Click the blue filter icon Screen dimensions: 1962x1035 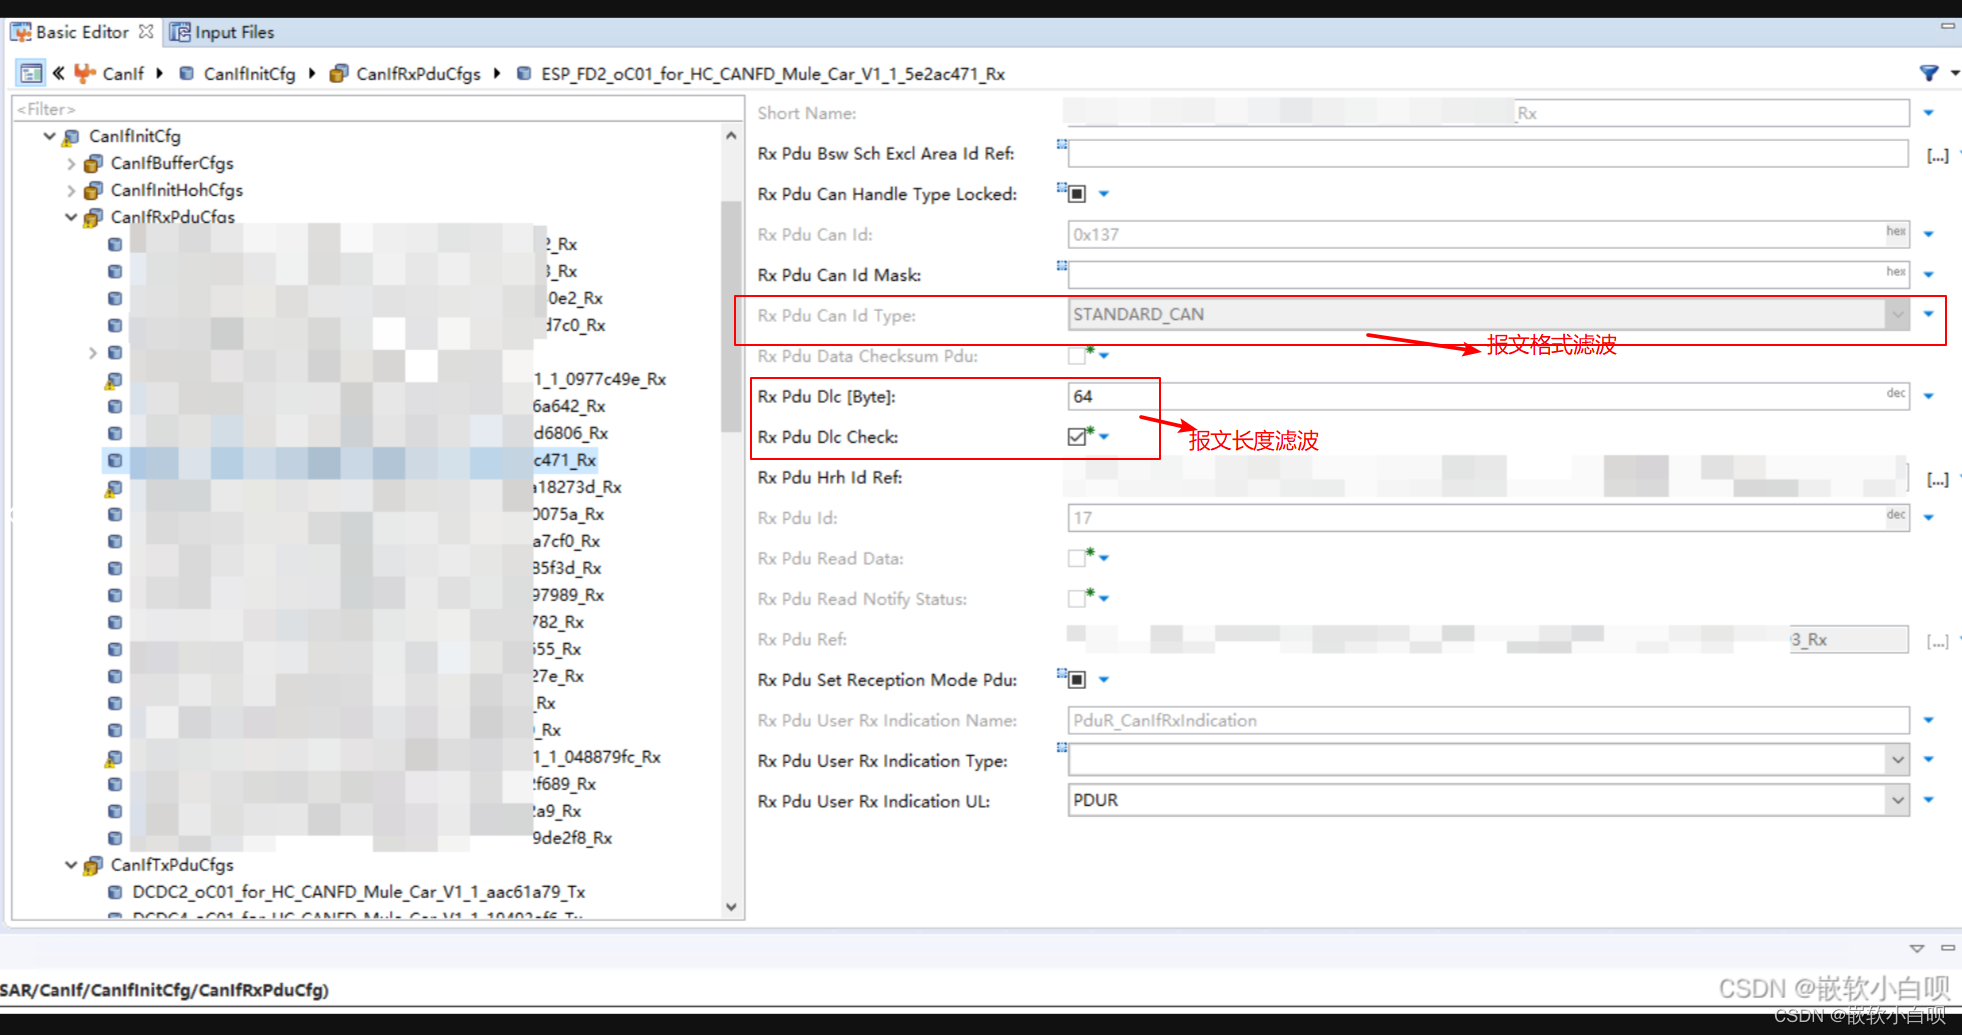1928,72
